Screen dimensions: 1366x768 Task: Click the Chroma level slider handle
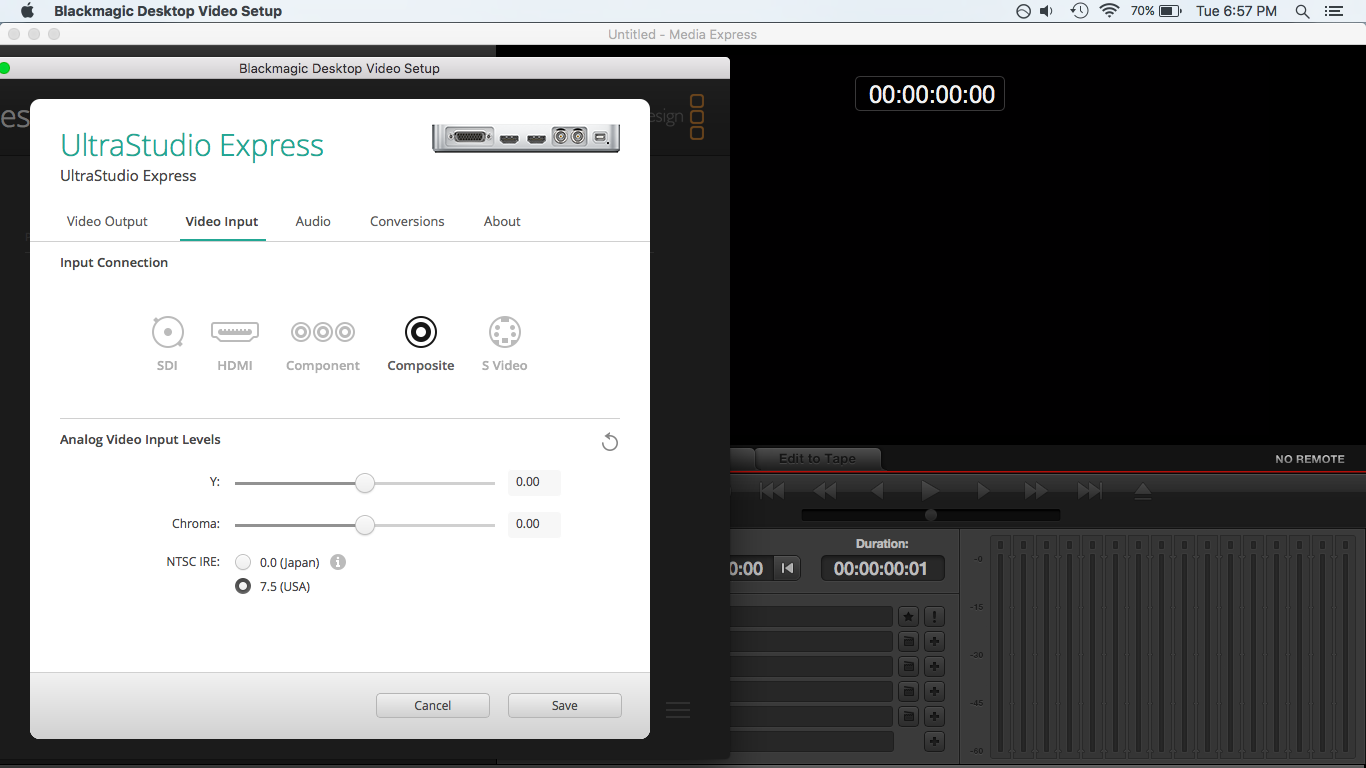coord(365,525)
